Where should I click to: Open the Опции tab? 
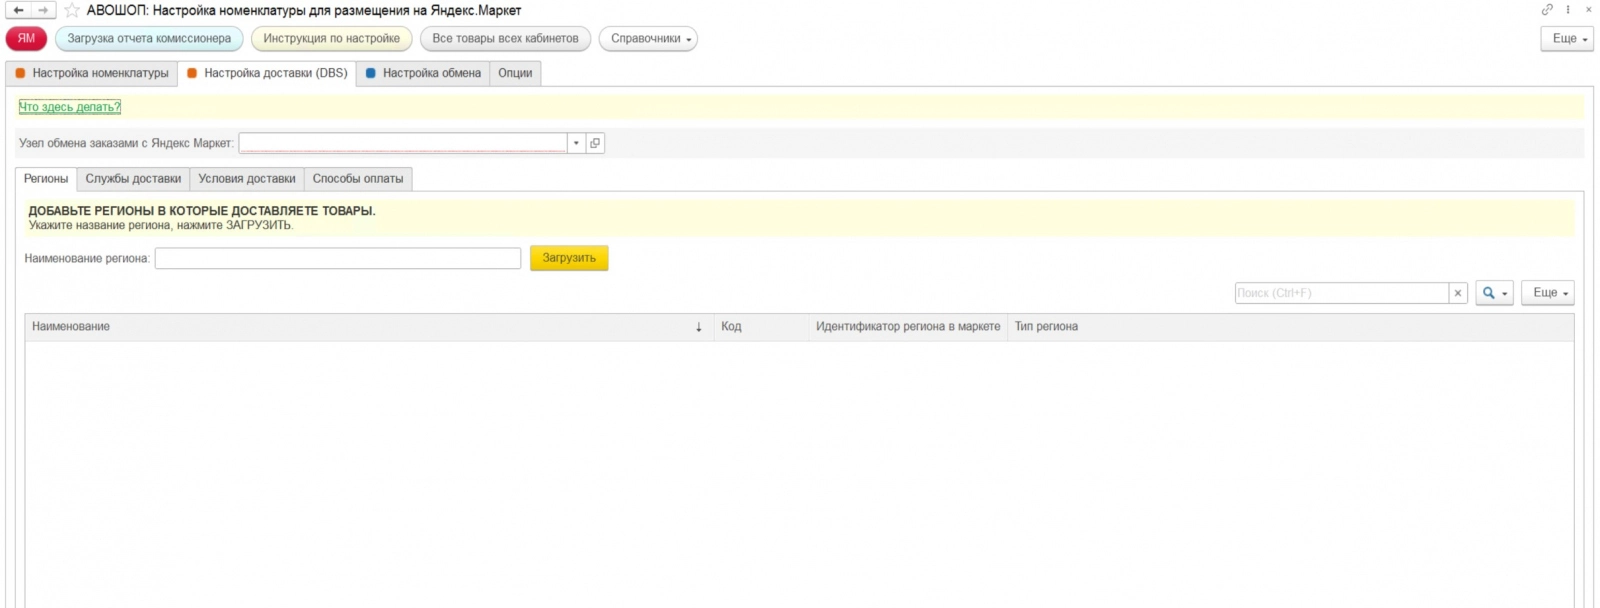click(x=515, y=73)
